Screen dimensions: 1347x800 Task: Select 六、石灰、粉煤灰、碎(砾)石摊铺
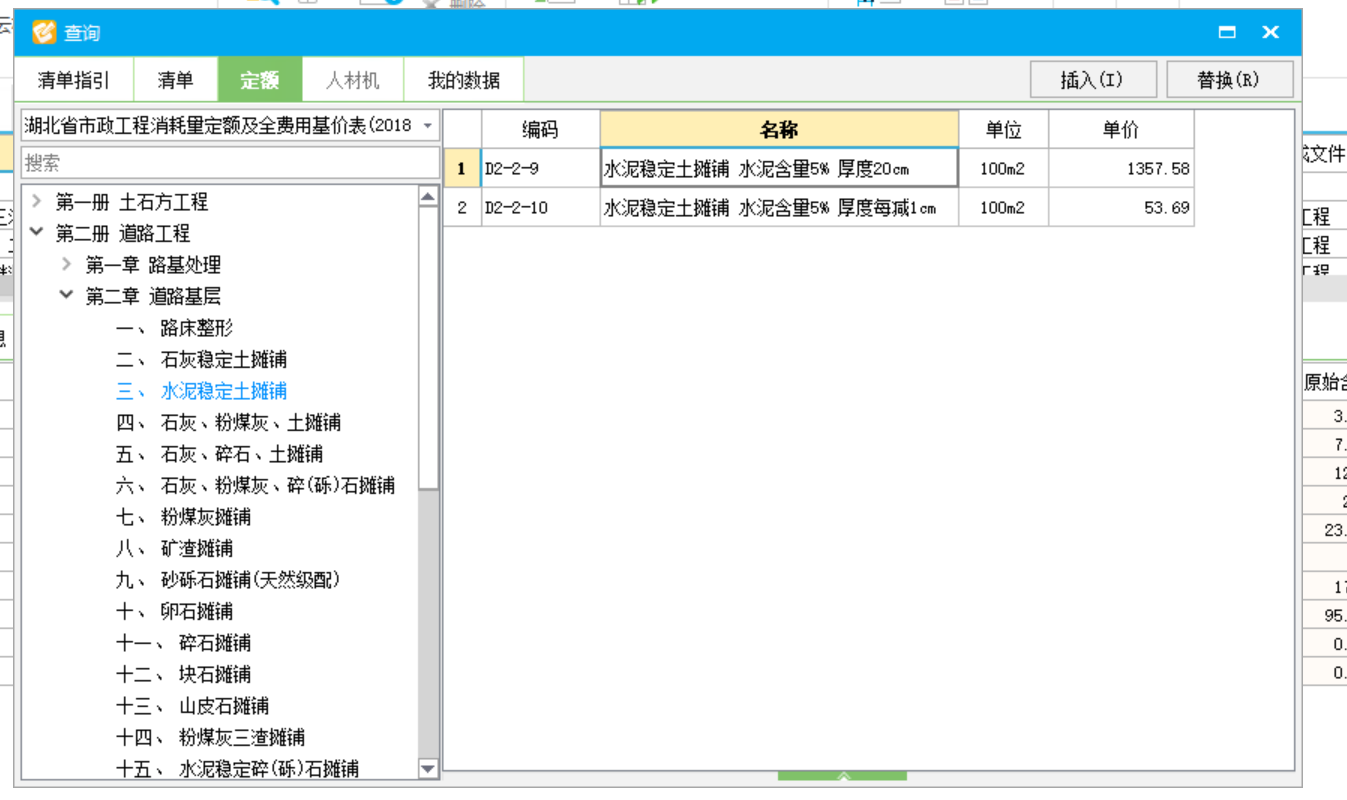255,485
